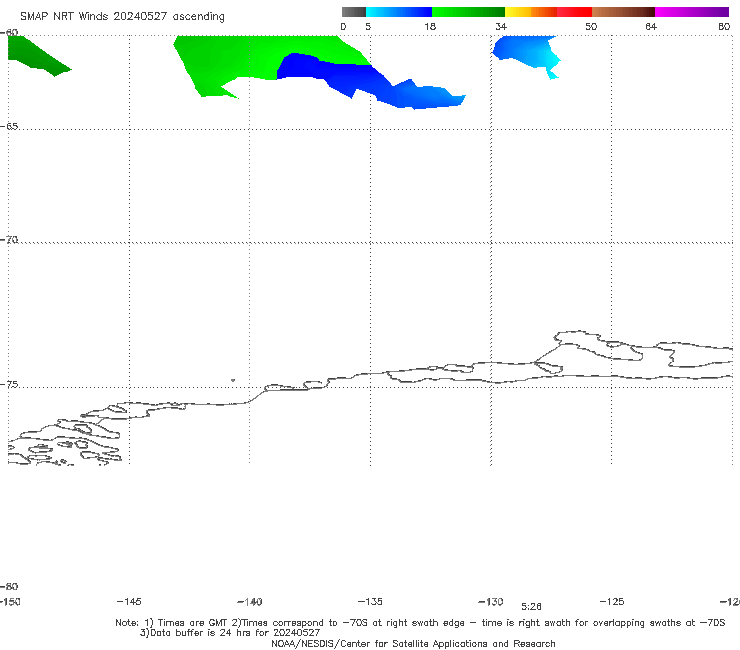Click the title 'SMAP NRT Winds 20240527 ascending'
The height and width of the screenshot is (650, 740).
pos(122,16)
